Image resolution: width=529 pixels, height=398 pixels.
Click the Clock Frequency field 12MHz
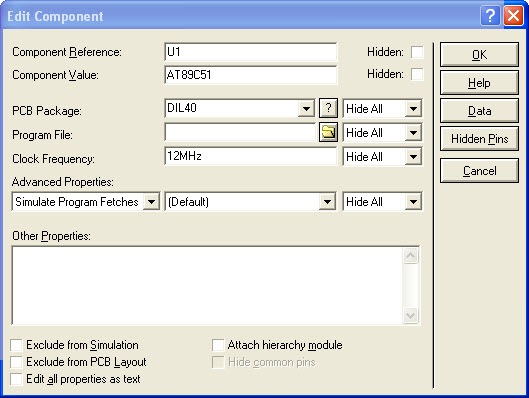tap(250, 156)
